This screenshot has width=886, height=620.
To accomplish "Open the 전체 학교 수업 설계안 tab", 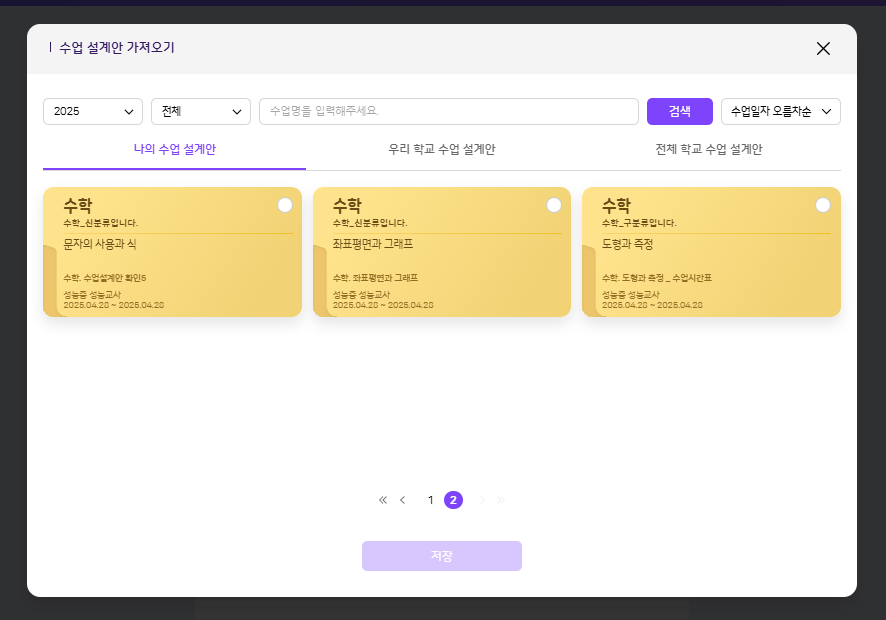I will coord(708,149).
